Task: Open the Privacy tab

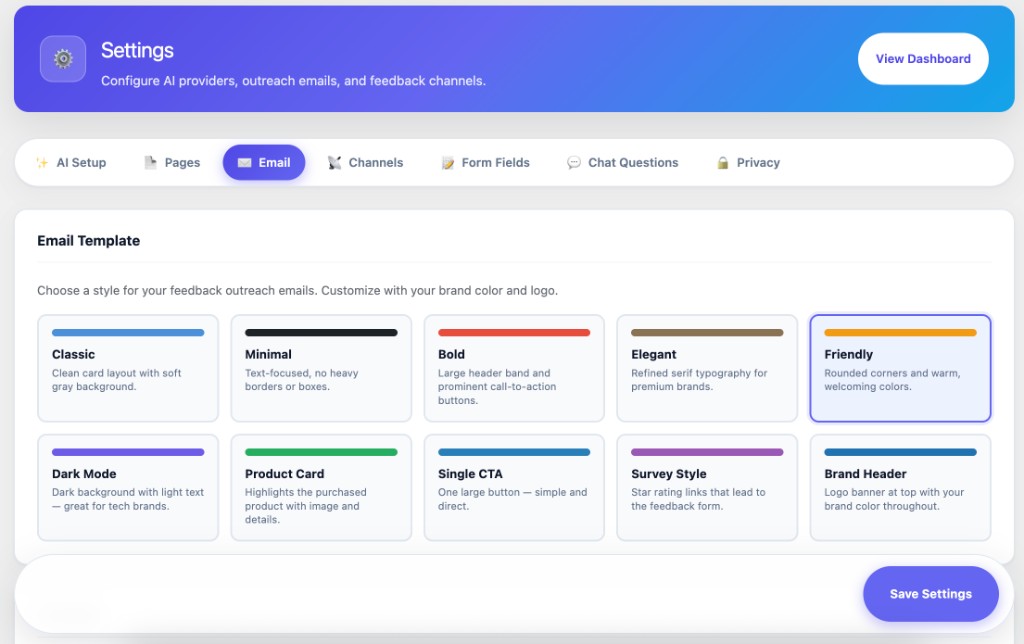Action: point(748,163)
